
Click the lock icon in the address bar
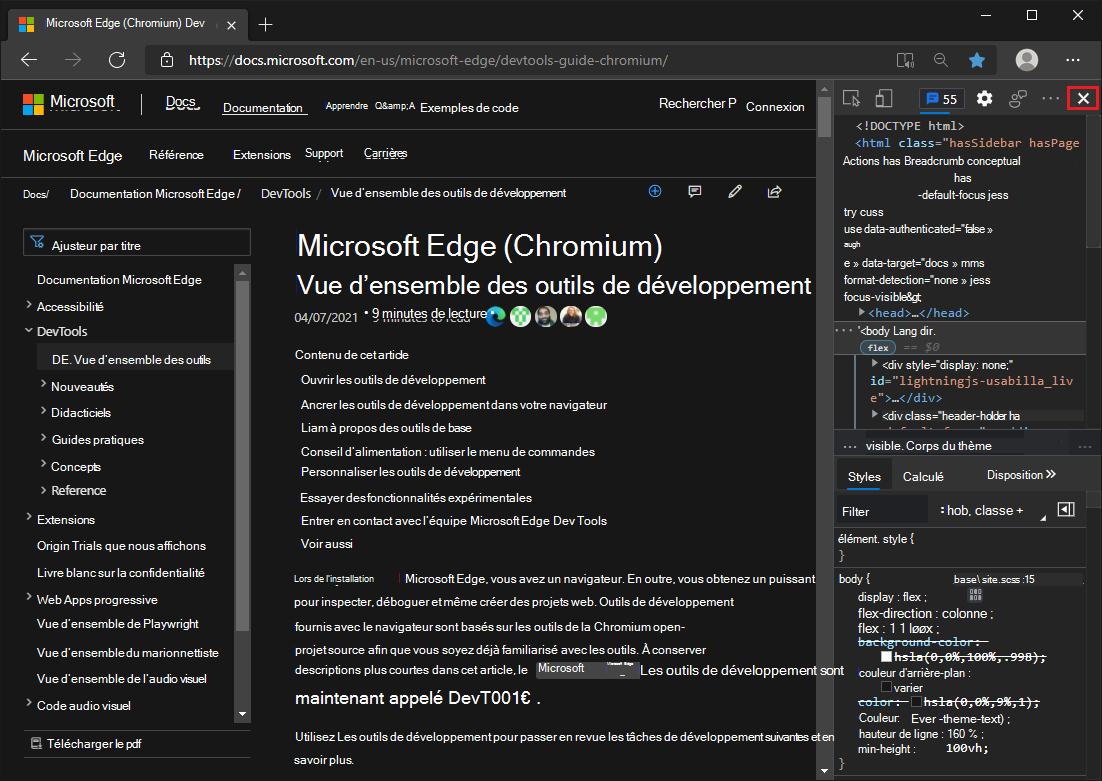pos(167,60)
